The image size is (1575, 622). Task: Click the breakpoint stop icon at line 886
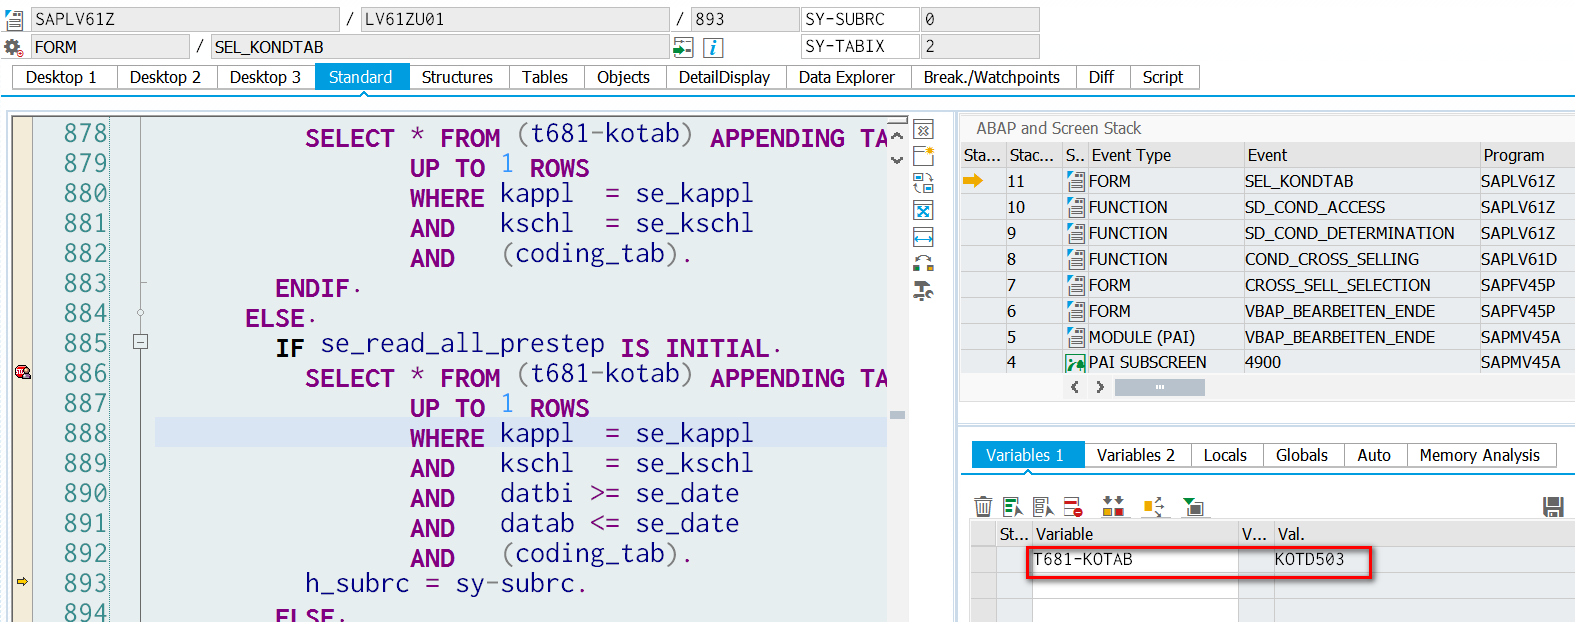point(22,372)
